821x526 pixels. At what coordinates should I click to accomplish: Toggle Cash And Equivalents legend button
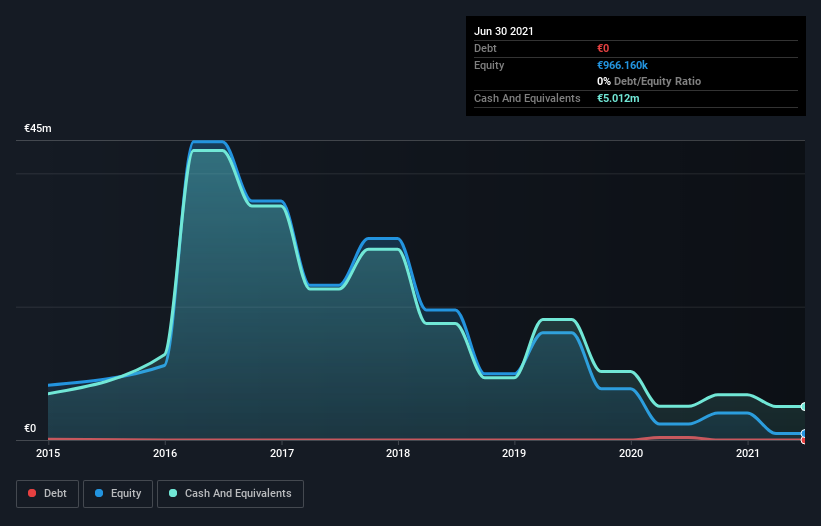point(230,494)
